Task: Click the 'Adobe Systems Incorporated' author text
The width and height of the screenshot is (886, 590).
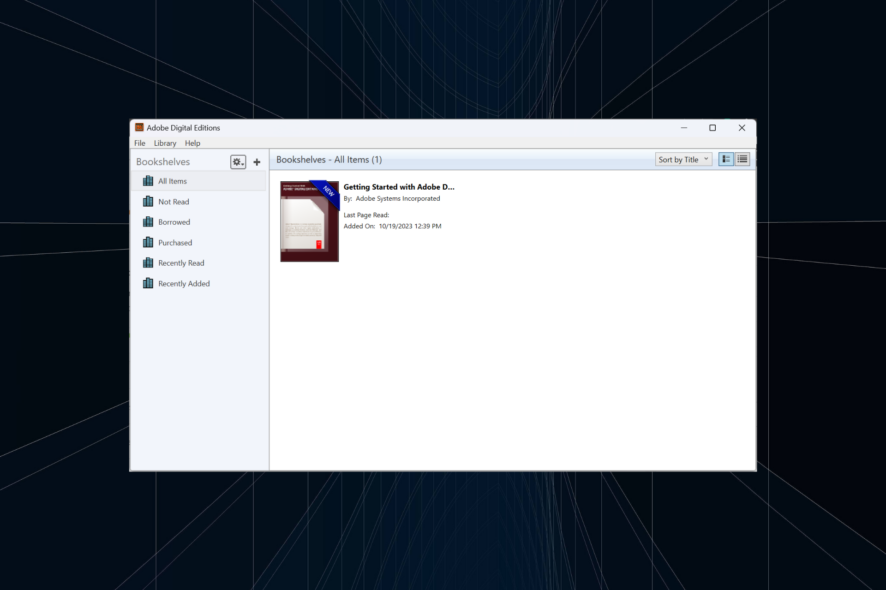Action: coord(398,198)
